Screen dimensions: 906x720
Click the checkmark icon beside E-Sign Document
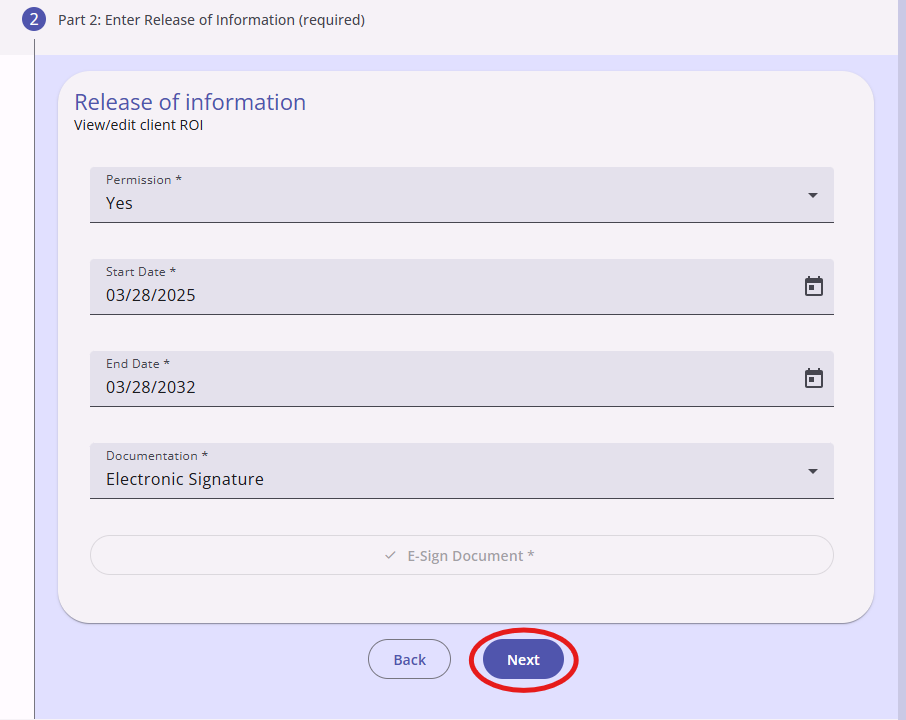[390, 555]
